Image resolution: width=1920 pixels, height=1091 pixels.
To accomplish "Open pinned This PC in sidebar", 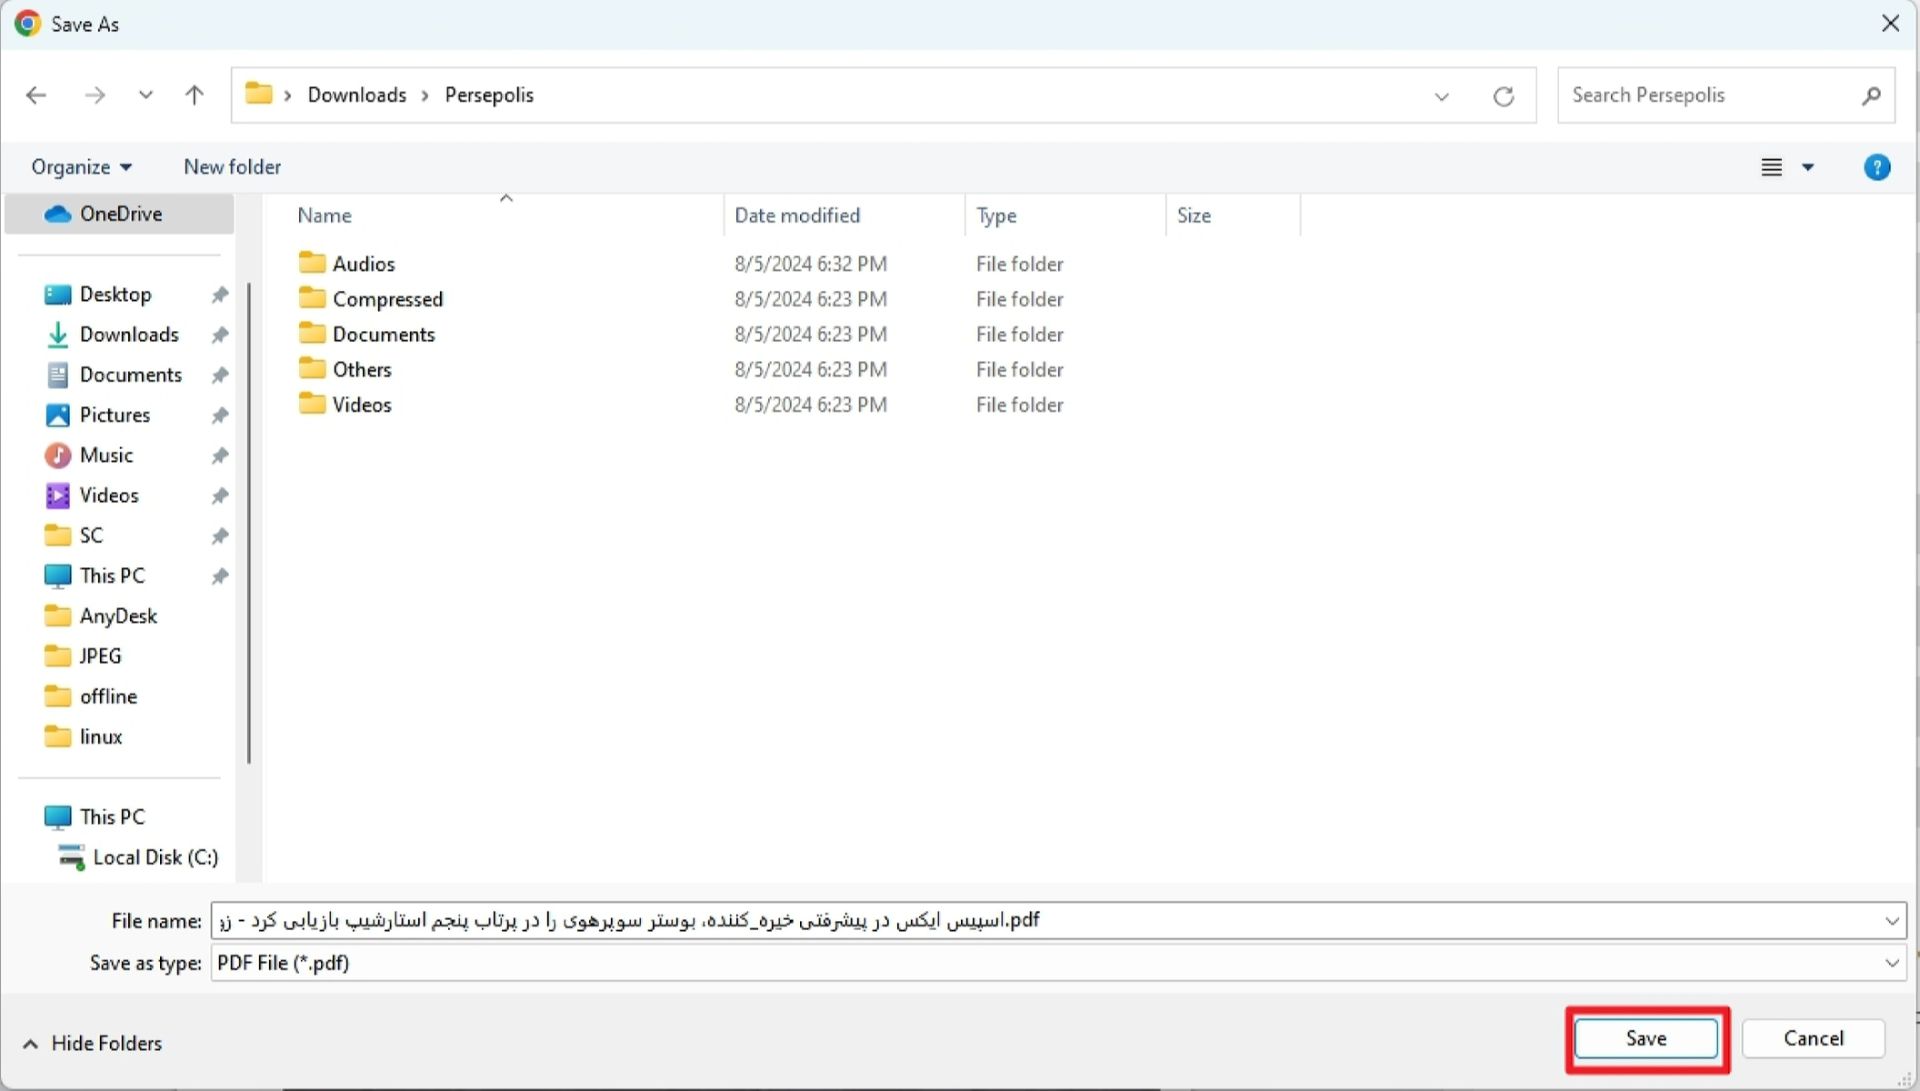I will click(x=112, y=575).
